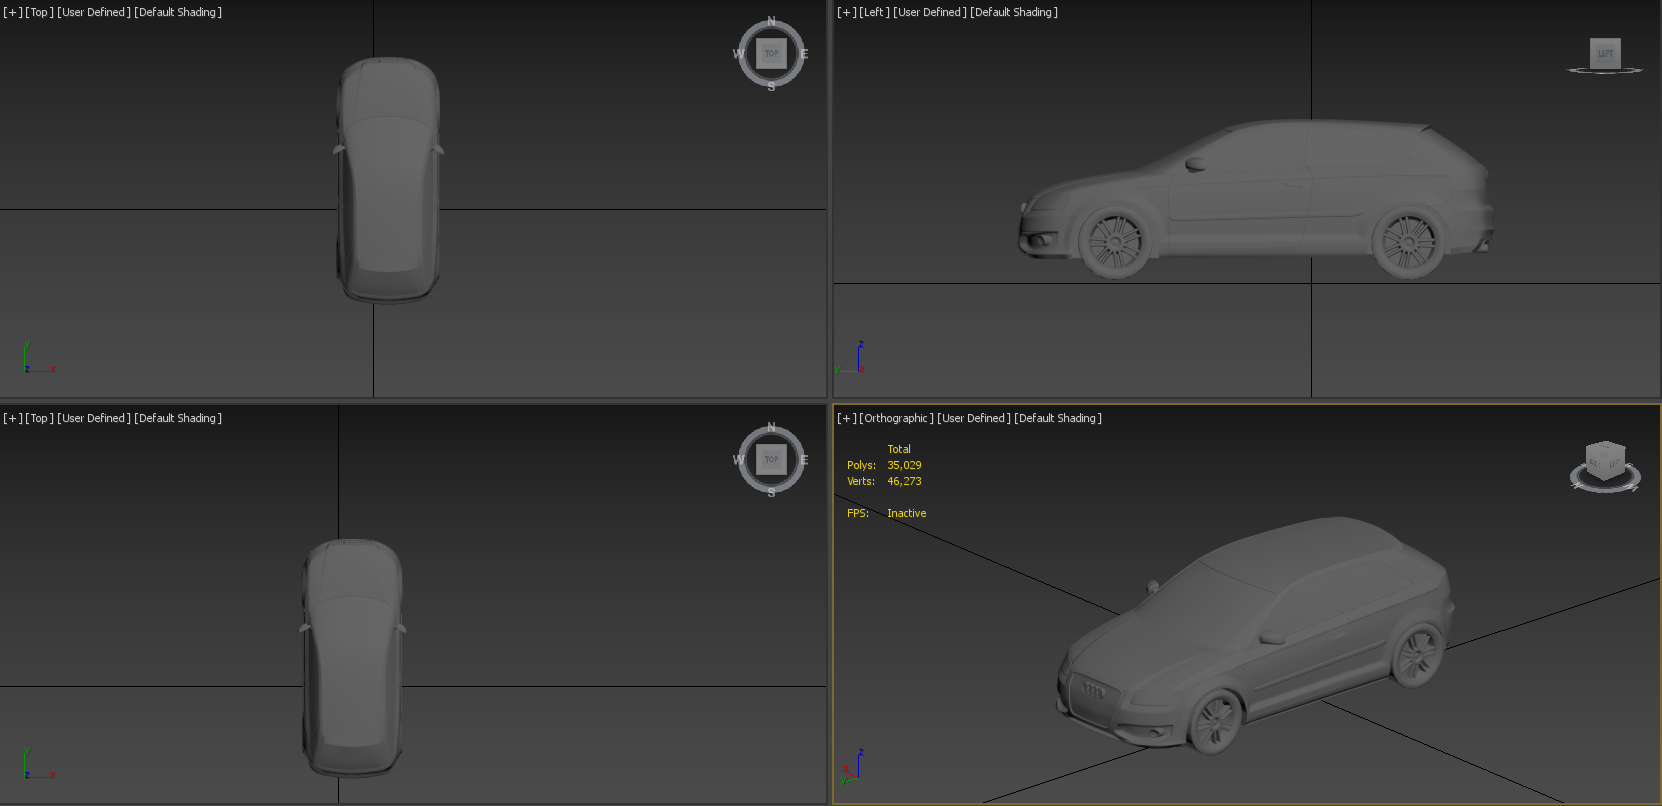
Task: Click compass S on the upper Top viewport ViewCube
Action: pos(771,87)
